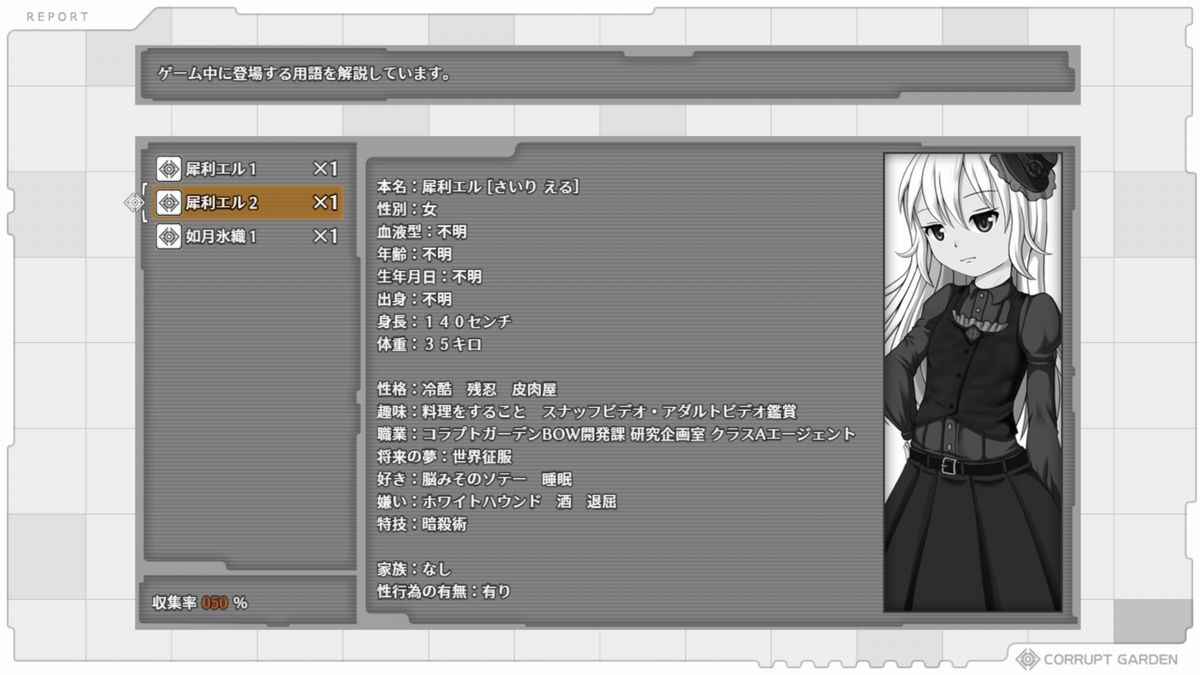This screenshot has width=1200, height=675.
Task: Click the ×1 count next to 犀利エル2
Action: coord(326,202)
